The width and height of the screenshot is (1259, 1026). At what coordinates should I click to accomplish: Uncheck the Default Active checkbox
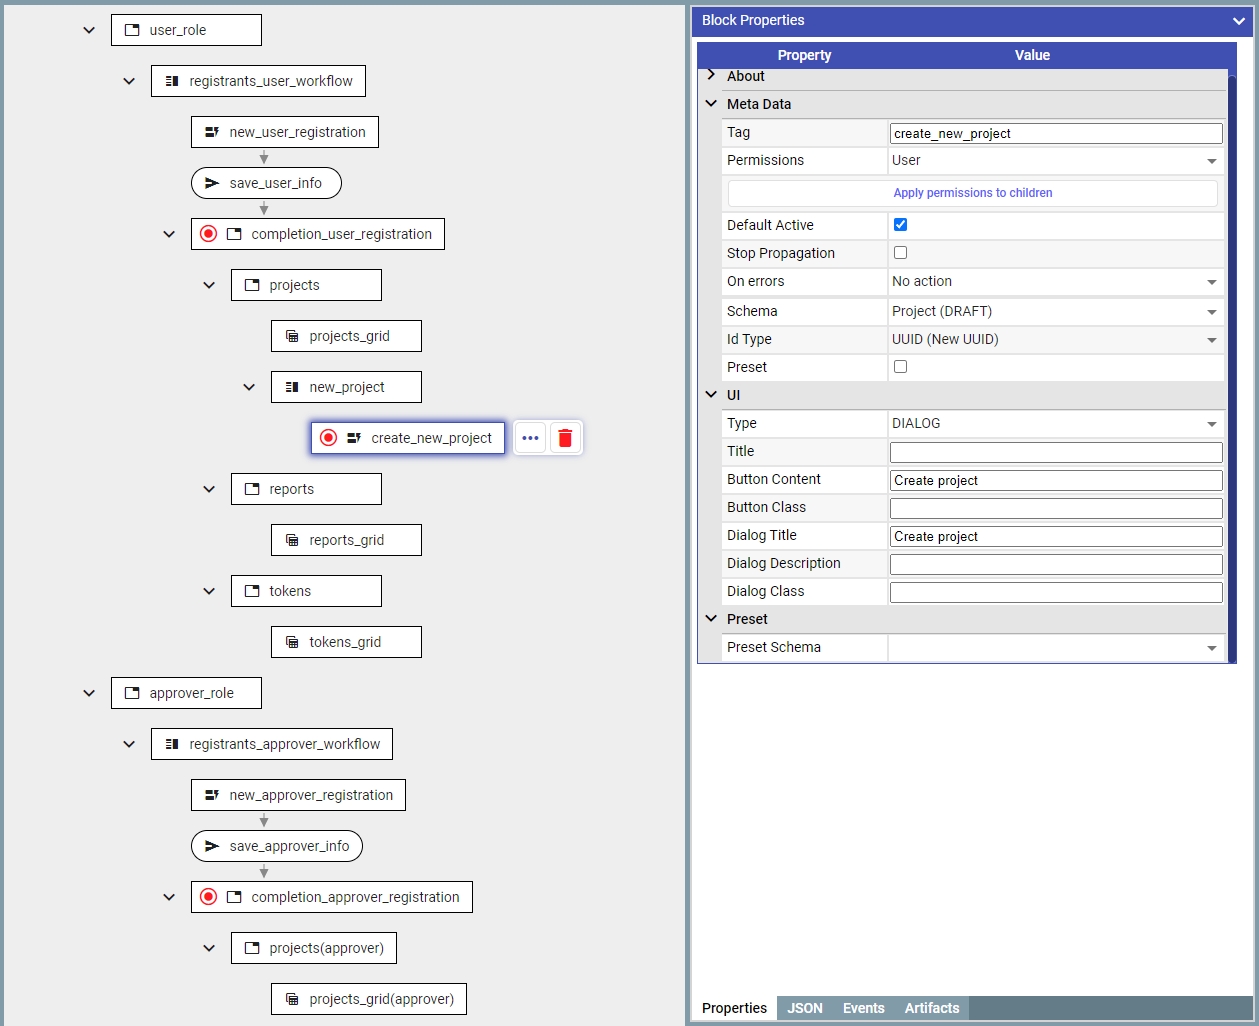click(900, 225)
